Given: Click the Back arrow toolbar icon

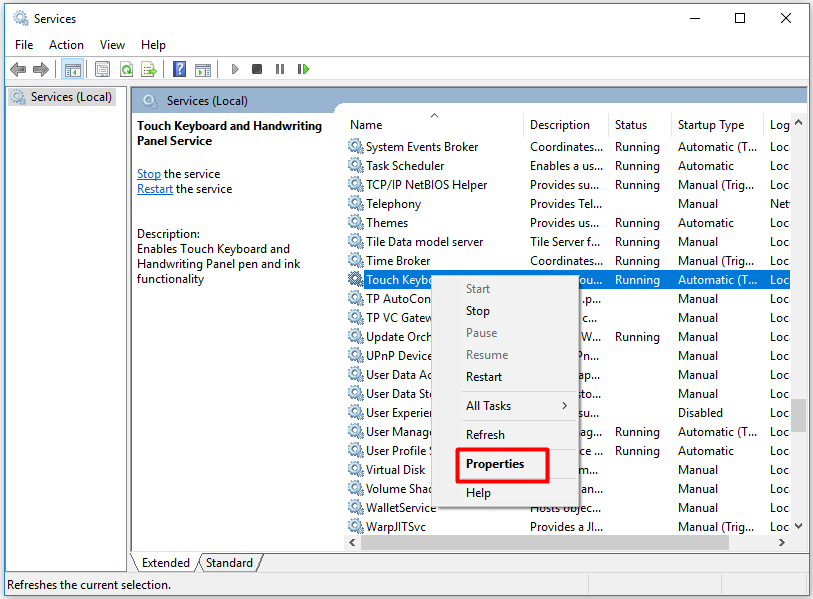Looking at the screenshot, I should [18, 69].
